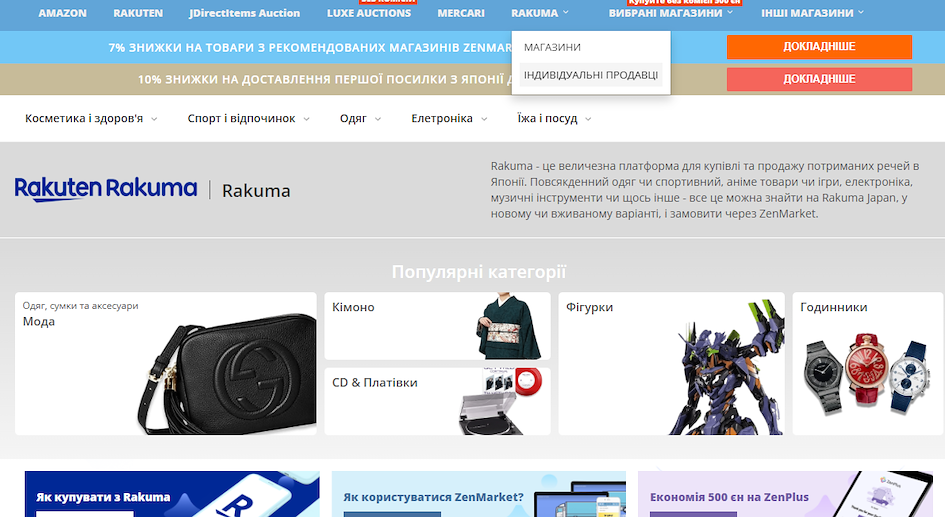Open the Годинники category card

click(868, 363)
